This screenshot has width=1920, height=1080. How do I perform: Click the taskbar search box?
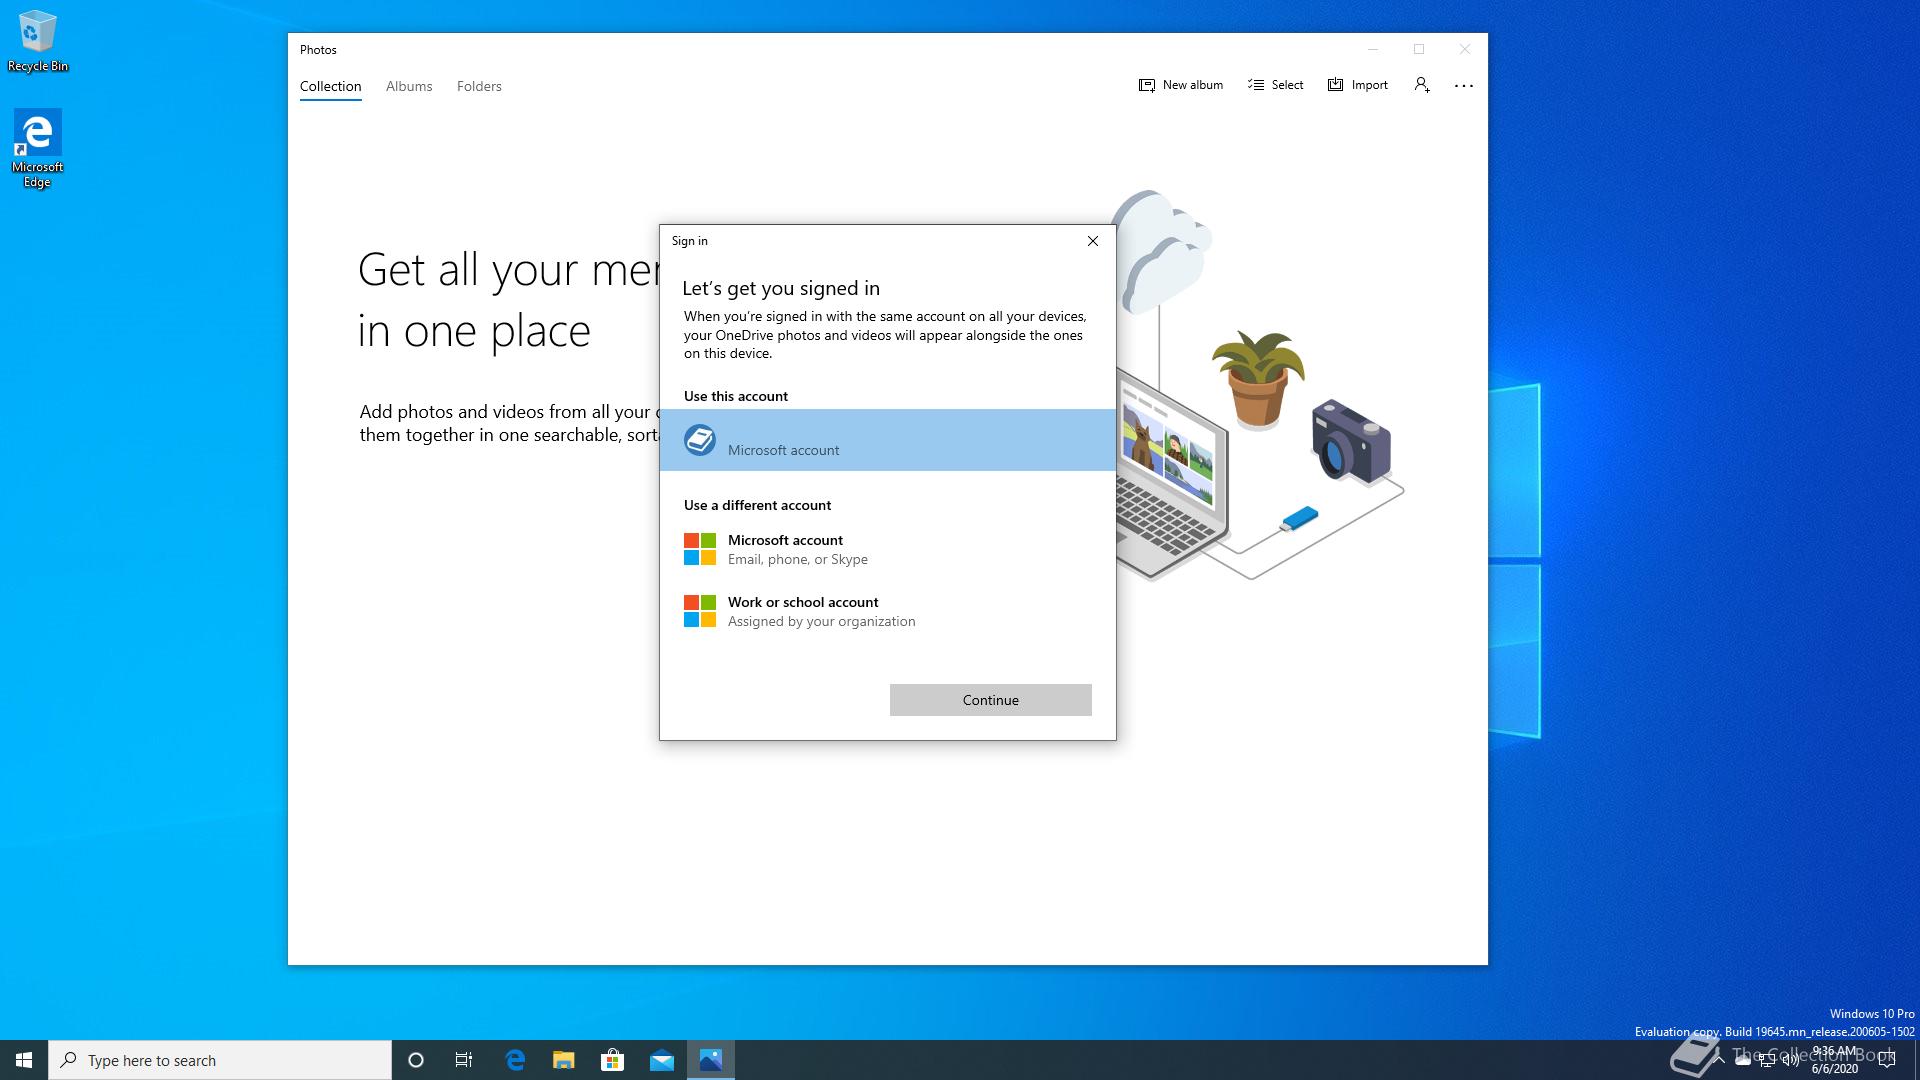(220, 1060)
